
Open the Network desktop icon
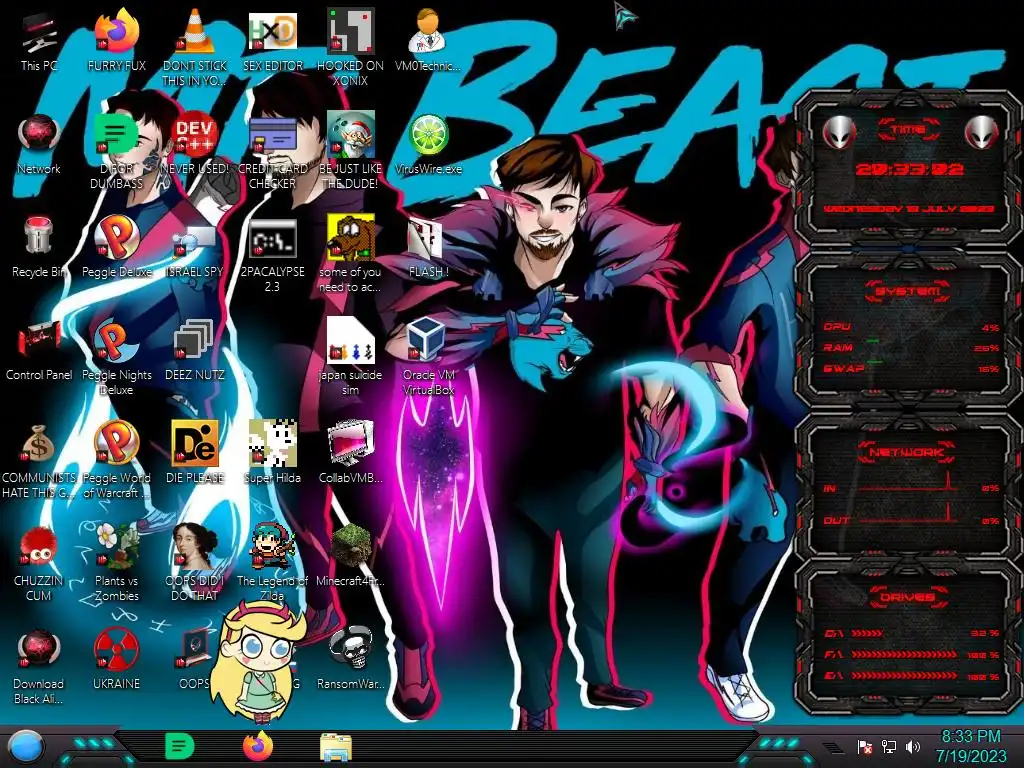point(39,136)
